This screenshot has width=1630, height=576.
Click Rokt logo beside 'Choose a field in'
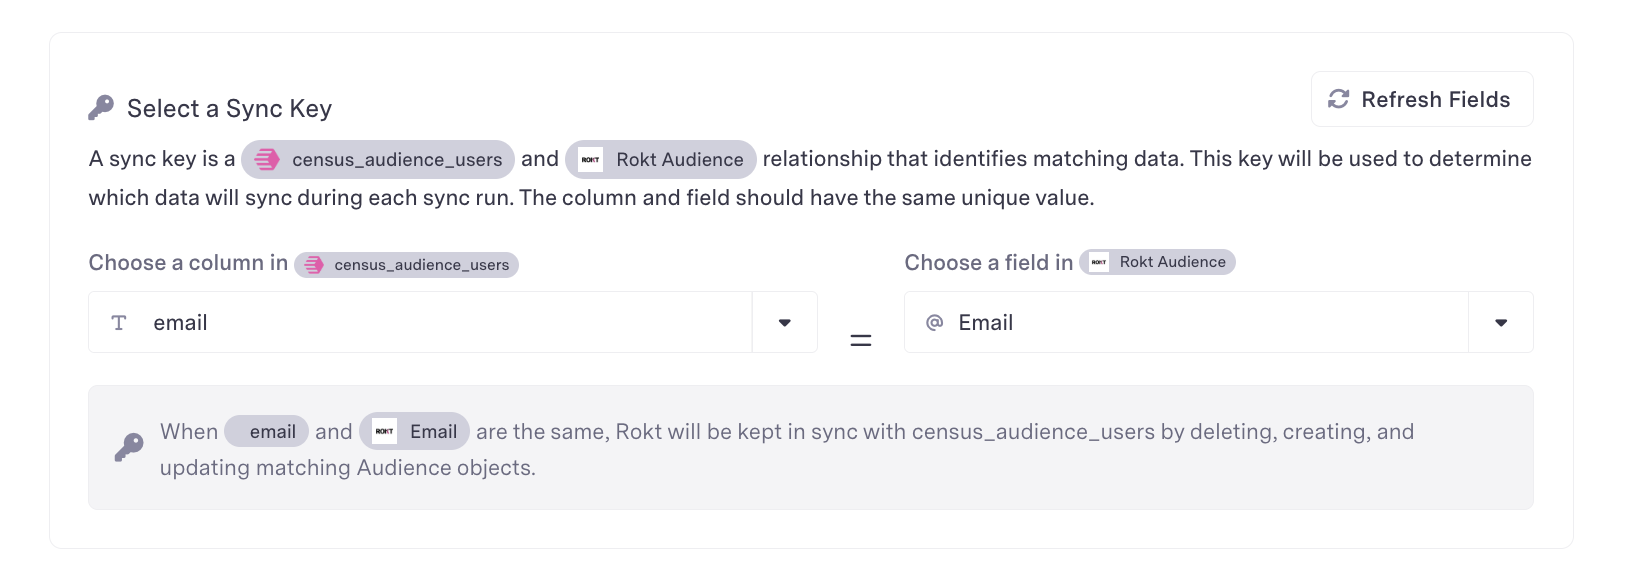point(1099,262)
